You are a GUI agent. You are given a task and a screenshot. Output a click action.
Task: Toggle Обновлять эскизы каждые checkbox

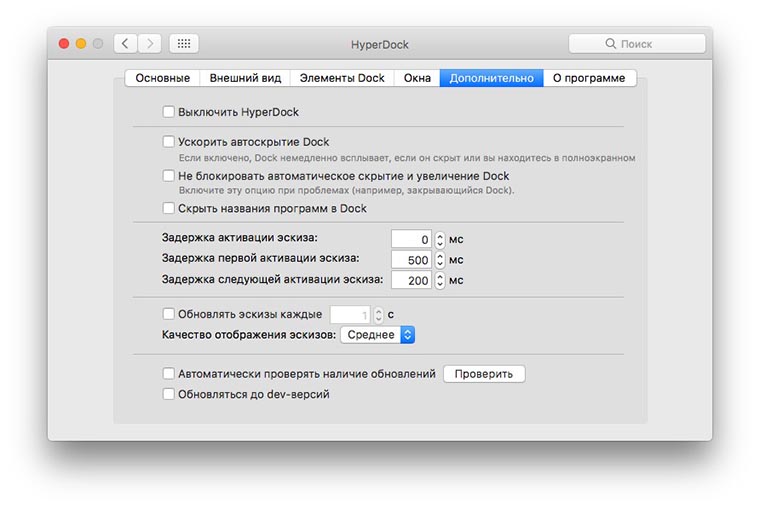pyautogui.click(x=168, y=314)
